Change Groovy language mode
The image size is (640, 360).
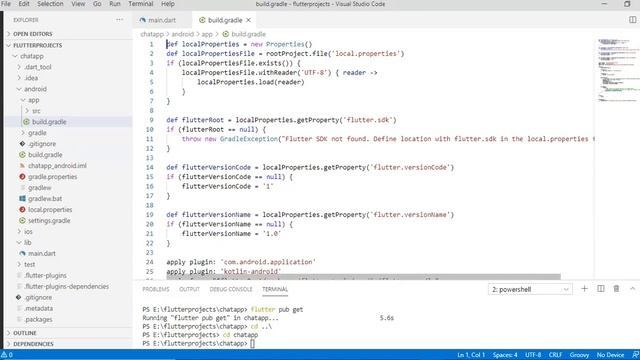[x=579, y=355]
